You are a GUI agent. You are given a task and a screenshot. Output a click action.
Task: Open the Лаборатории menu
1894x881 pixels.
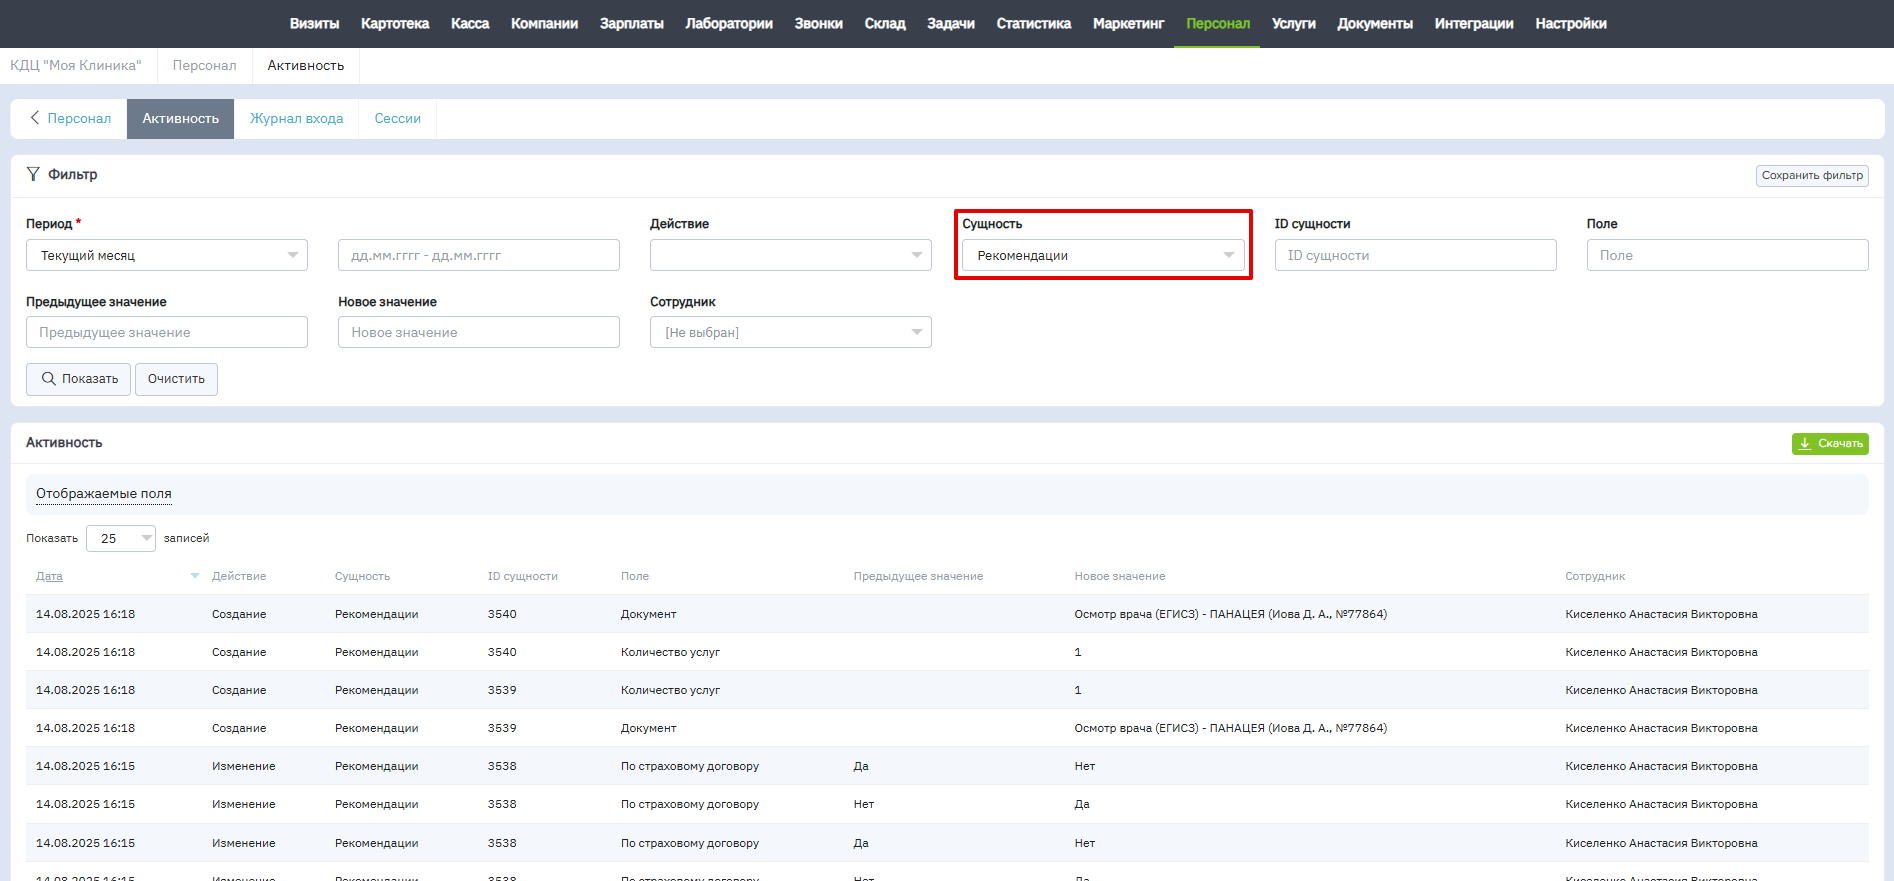pyautogui.click(x=729, y=23)
